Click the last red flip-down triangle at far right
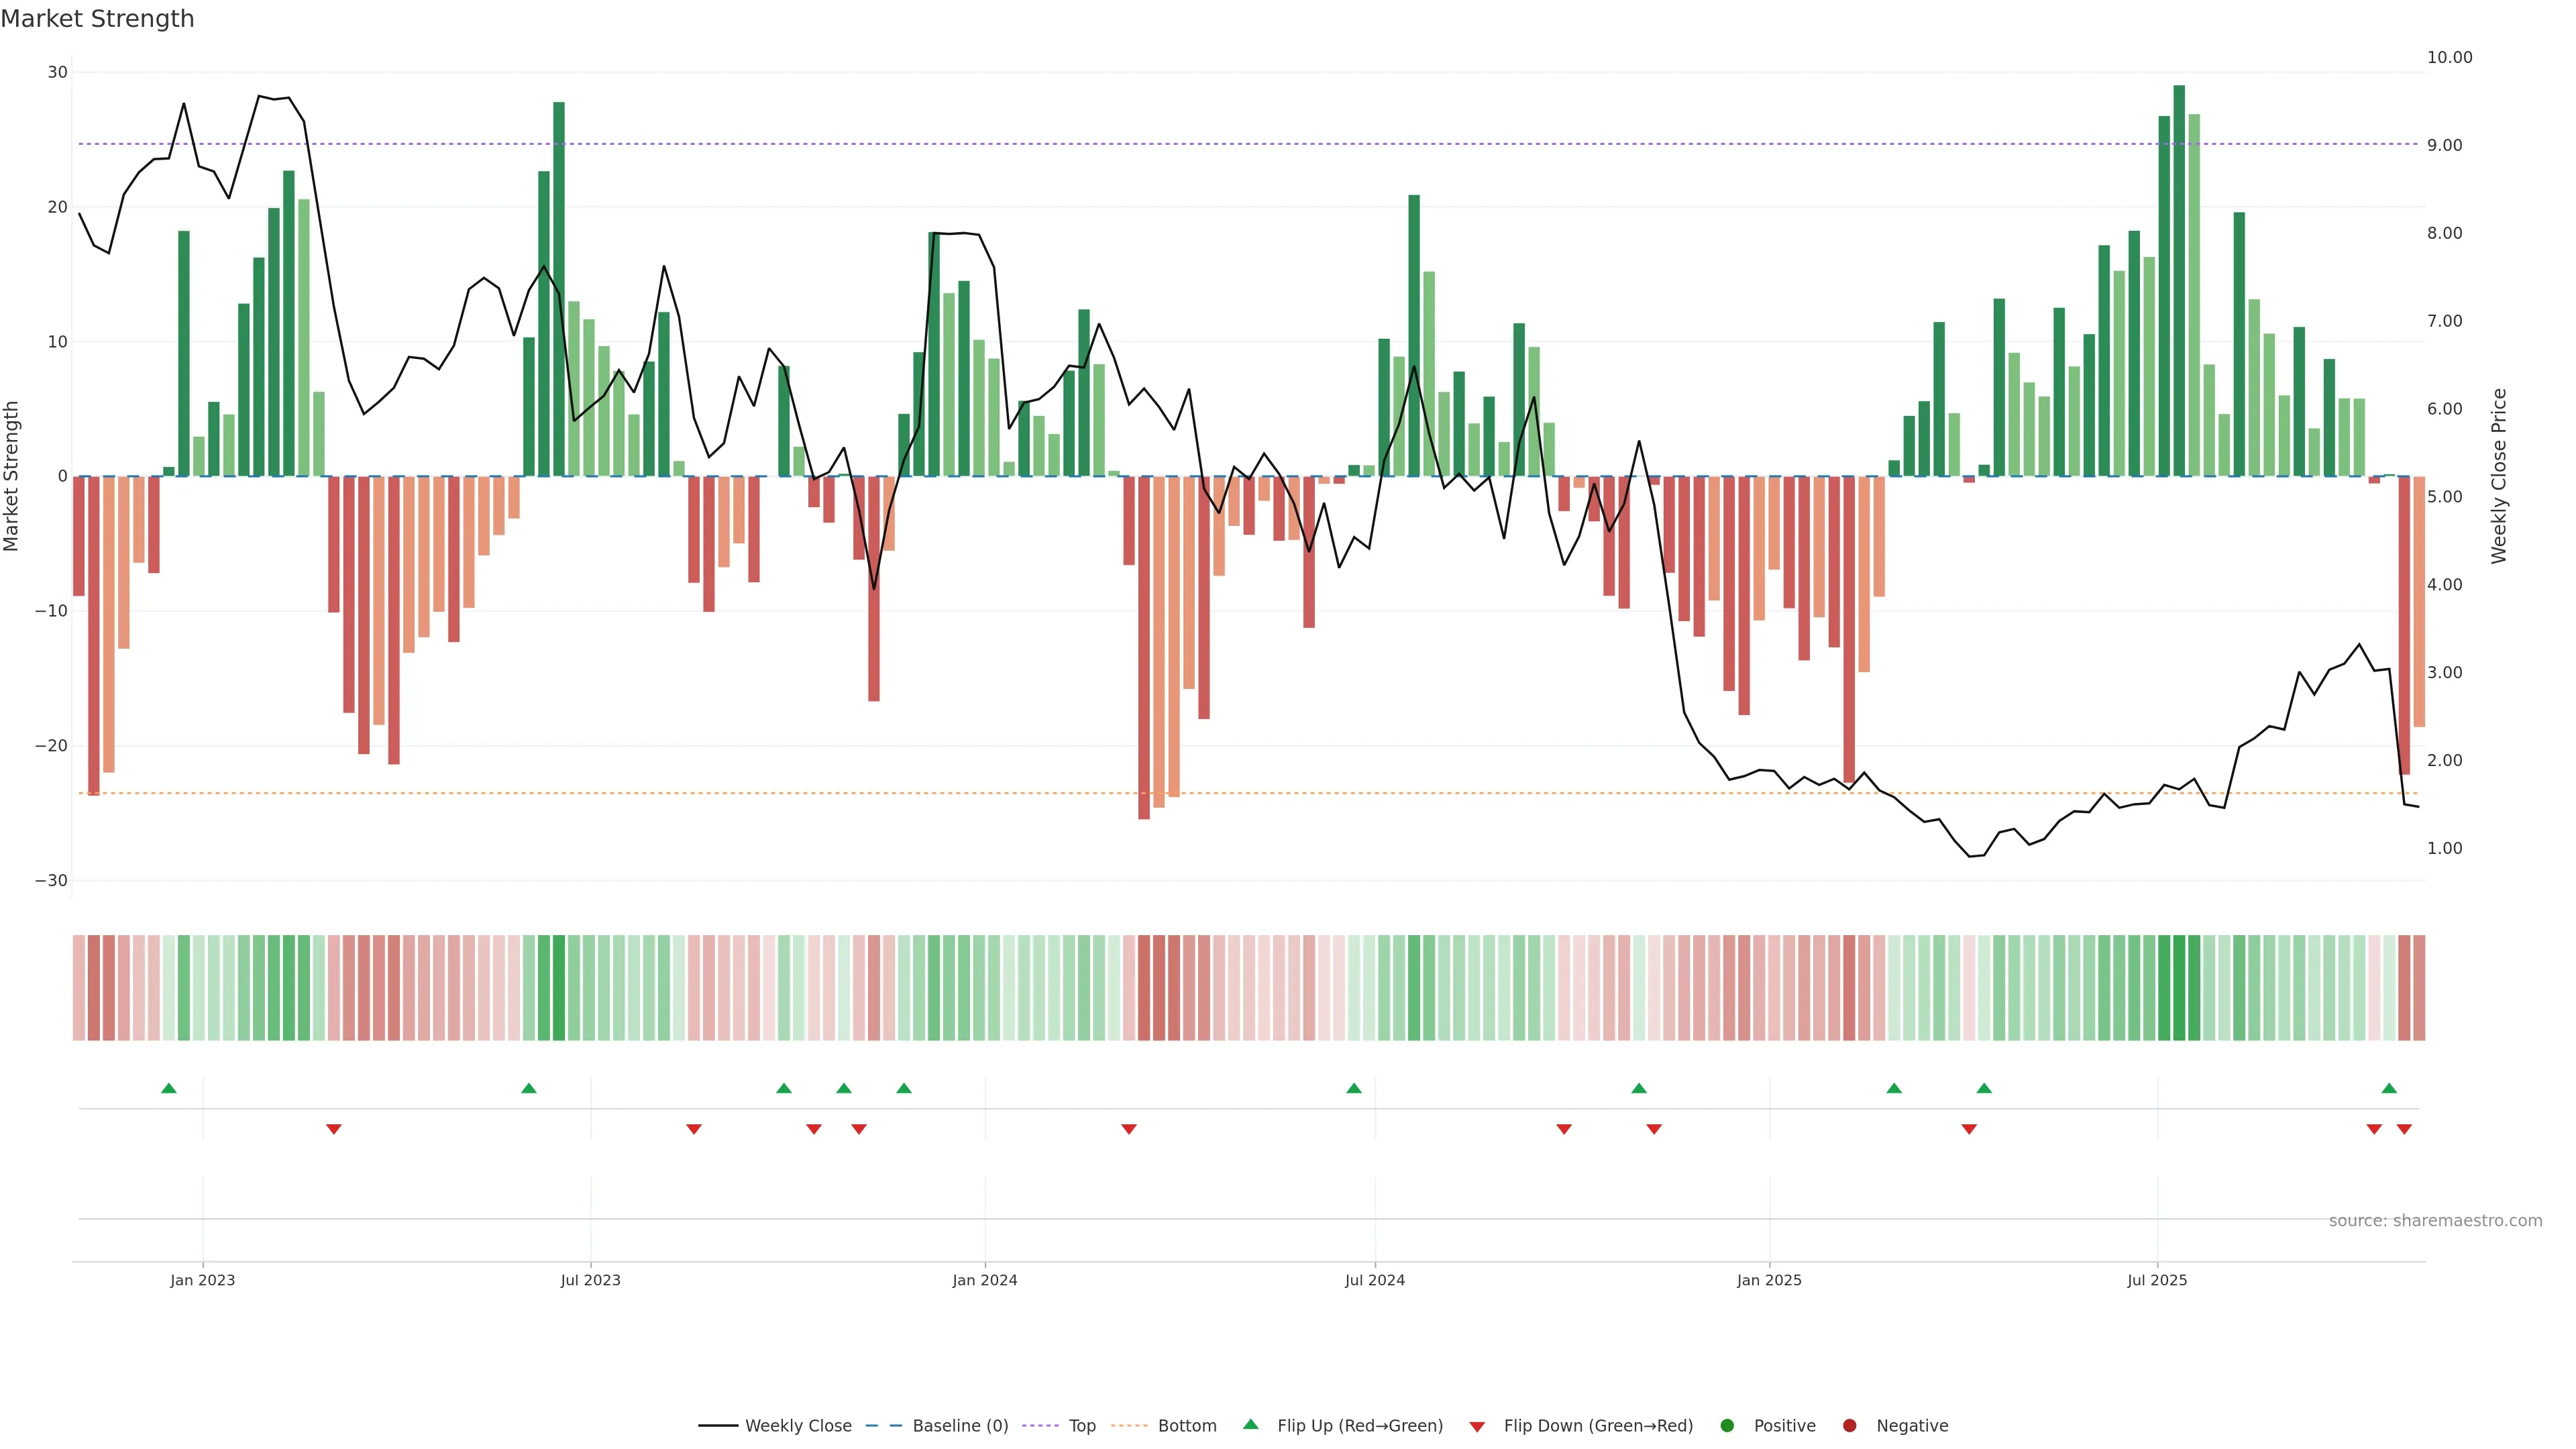This screenshot has width=2576, height=1449. pyautogui.click(x=2404, y=1129)
